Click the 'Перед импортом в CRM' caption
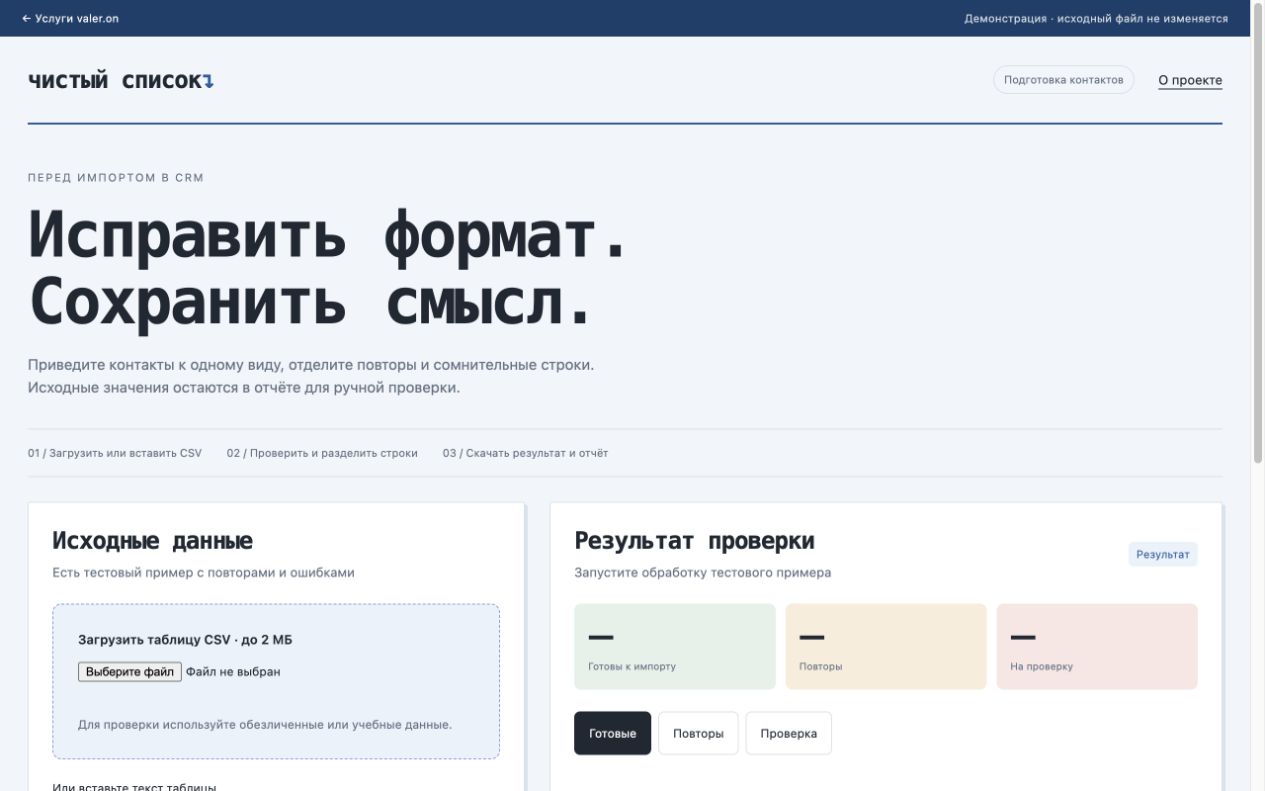This screenshot has height=791, width=1265. pos(116,178)
